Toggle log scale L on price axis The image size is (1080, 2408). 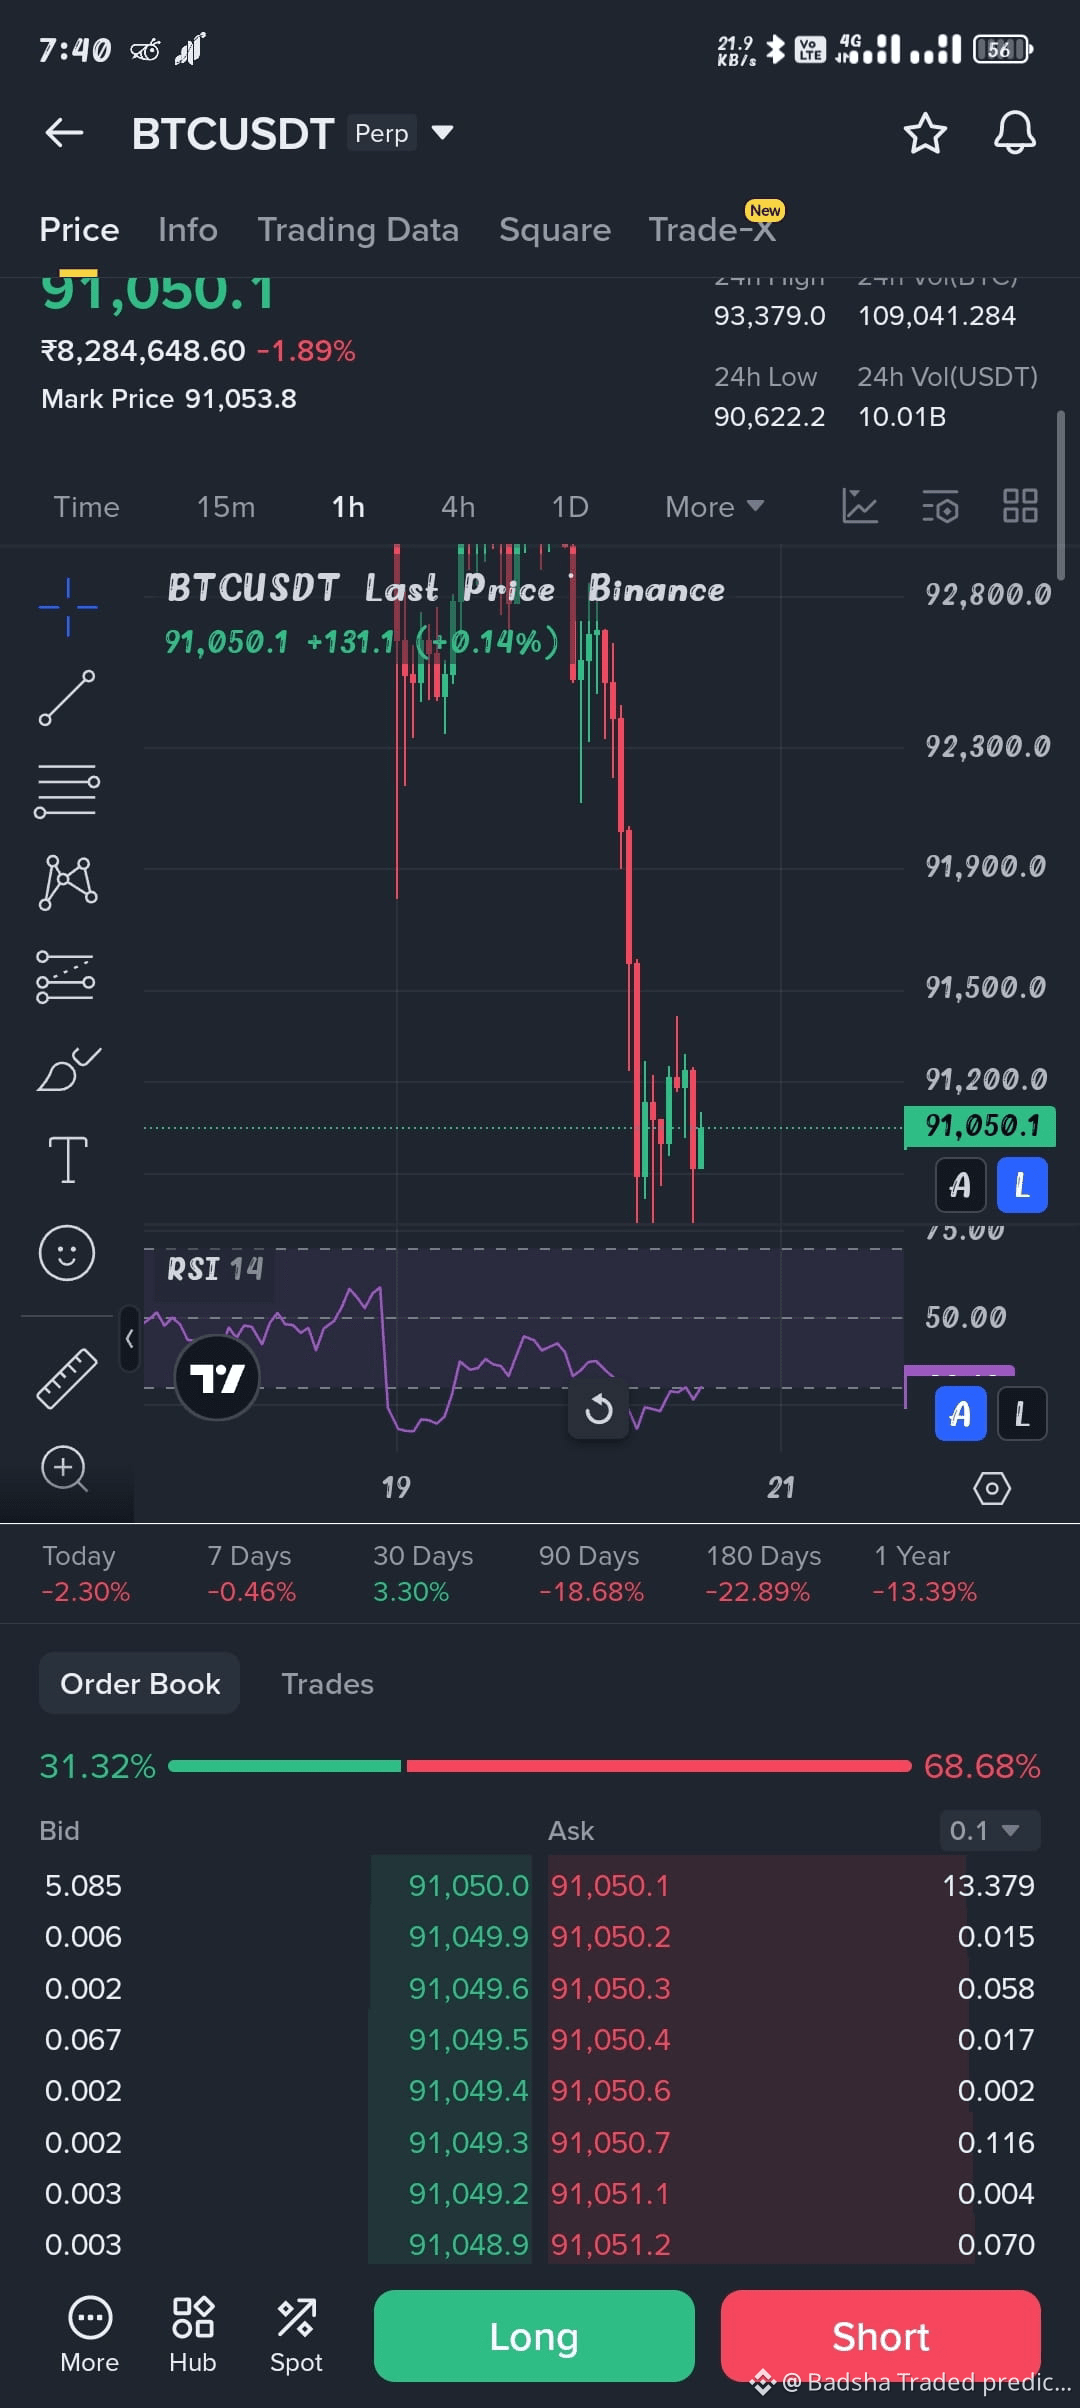1022,1185
